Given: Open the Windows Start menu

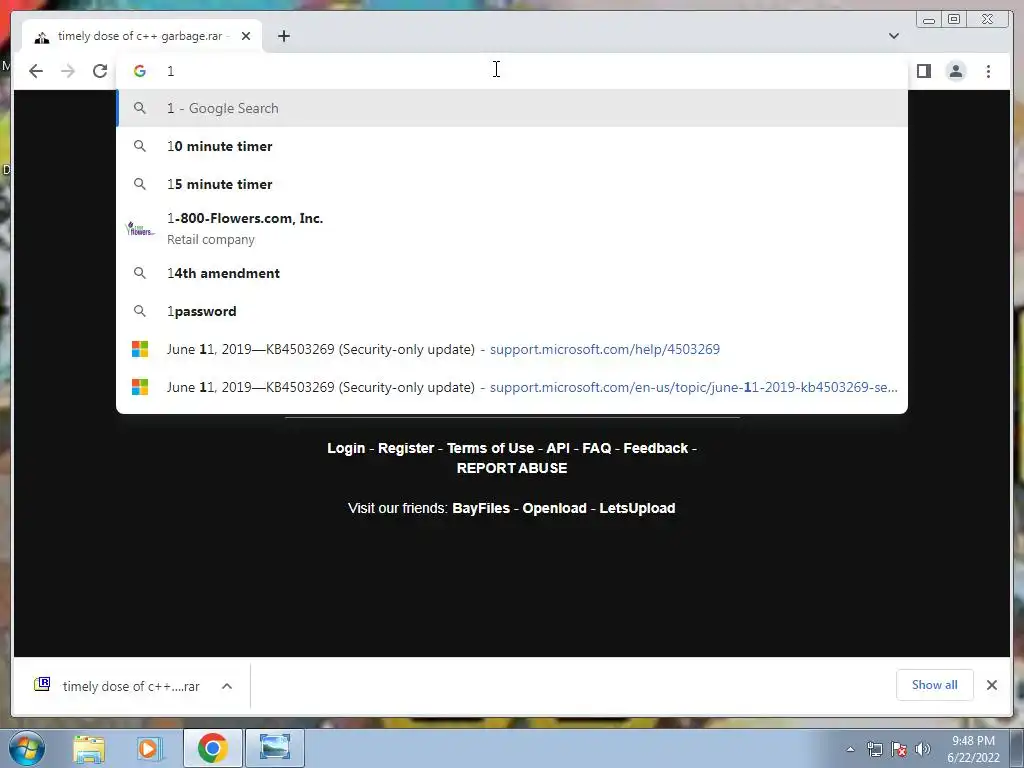Looking at the screenshot, I should [x=27, y=748].
